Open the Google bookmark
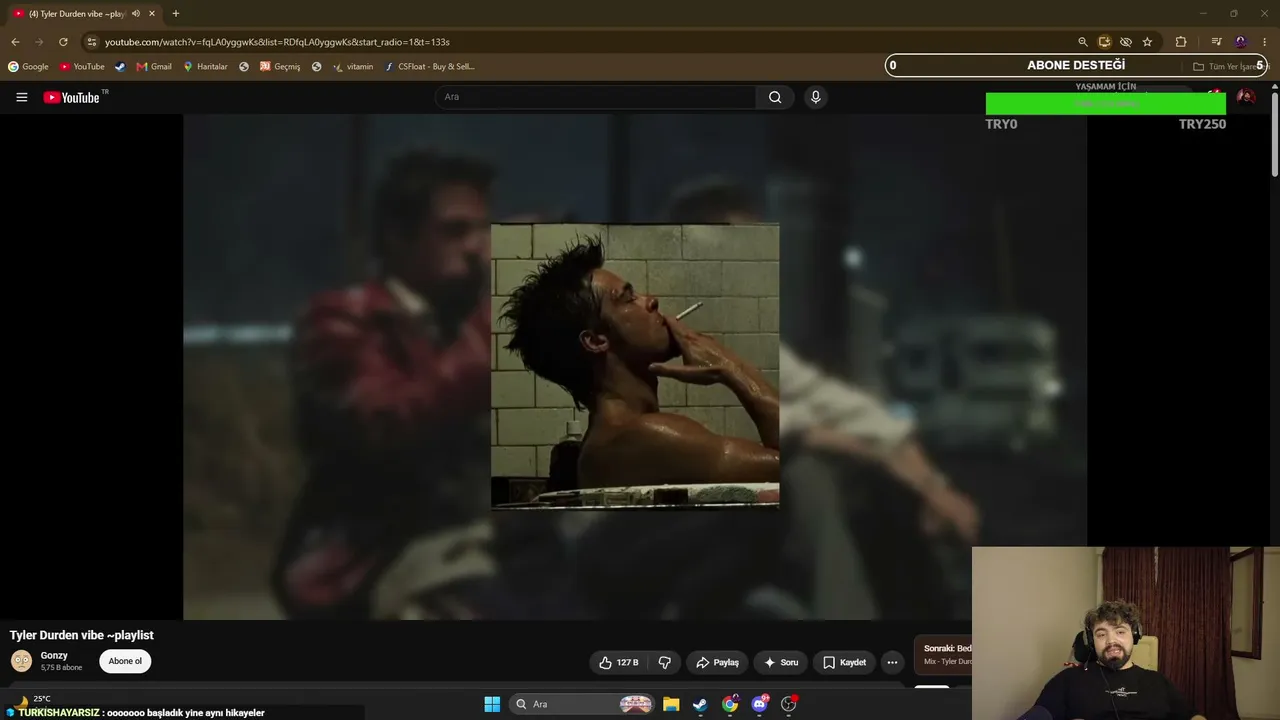 coord(28,67)
